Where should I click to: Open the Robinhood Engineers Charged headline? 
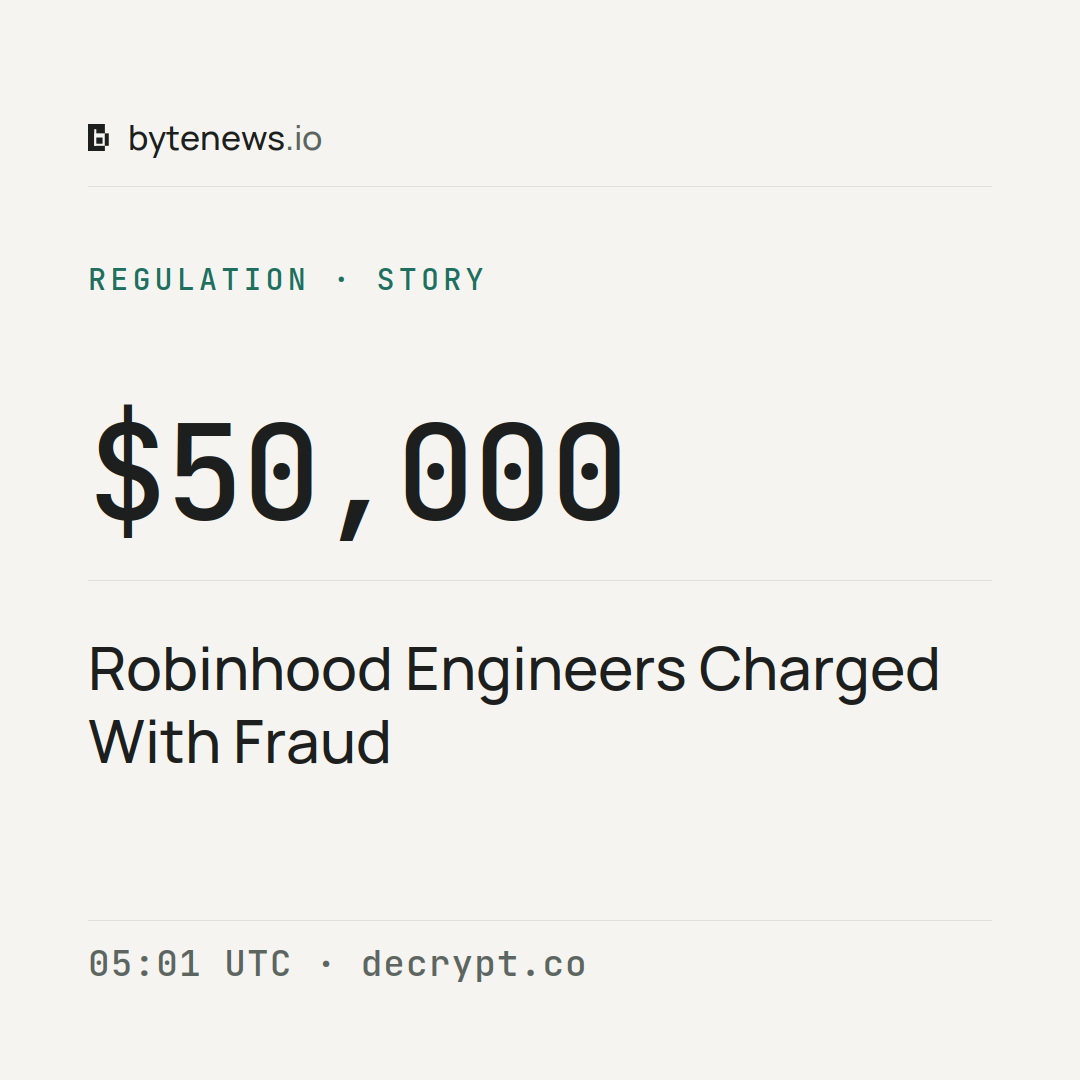[514, 705]
